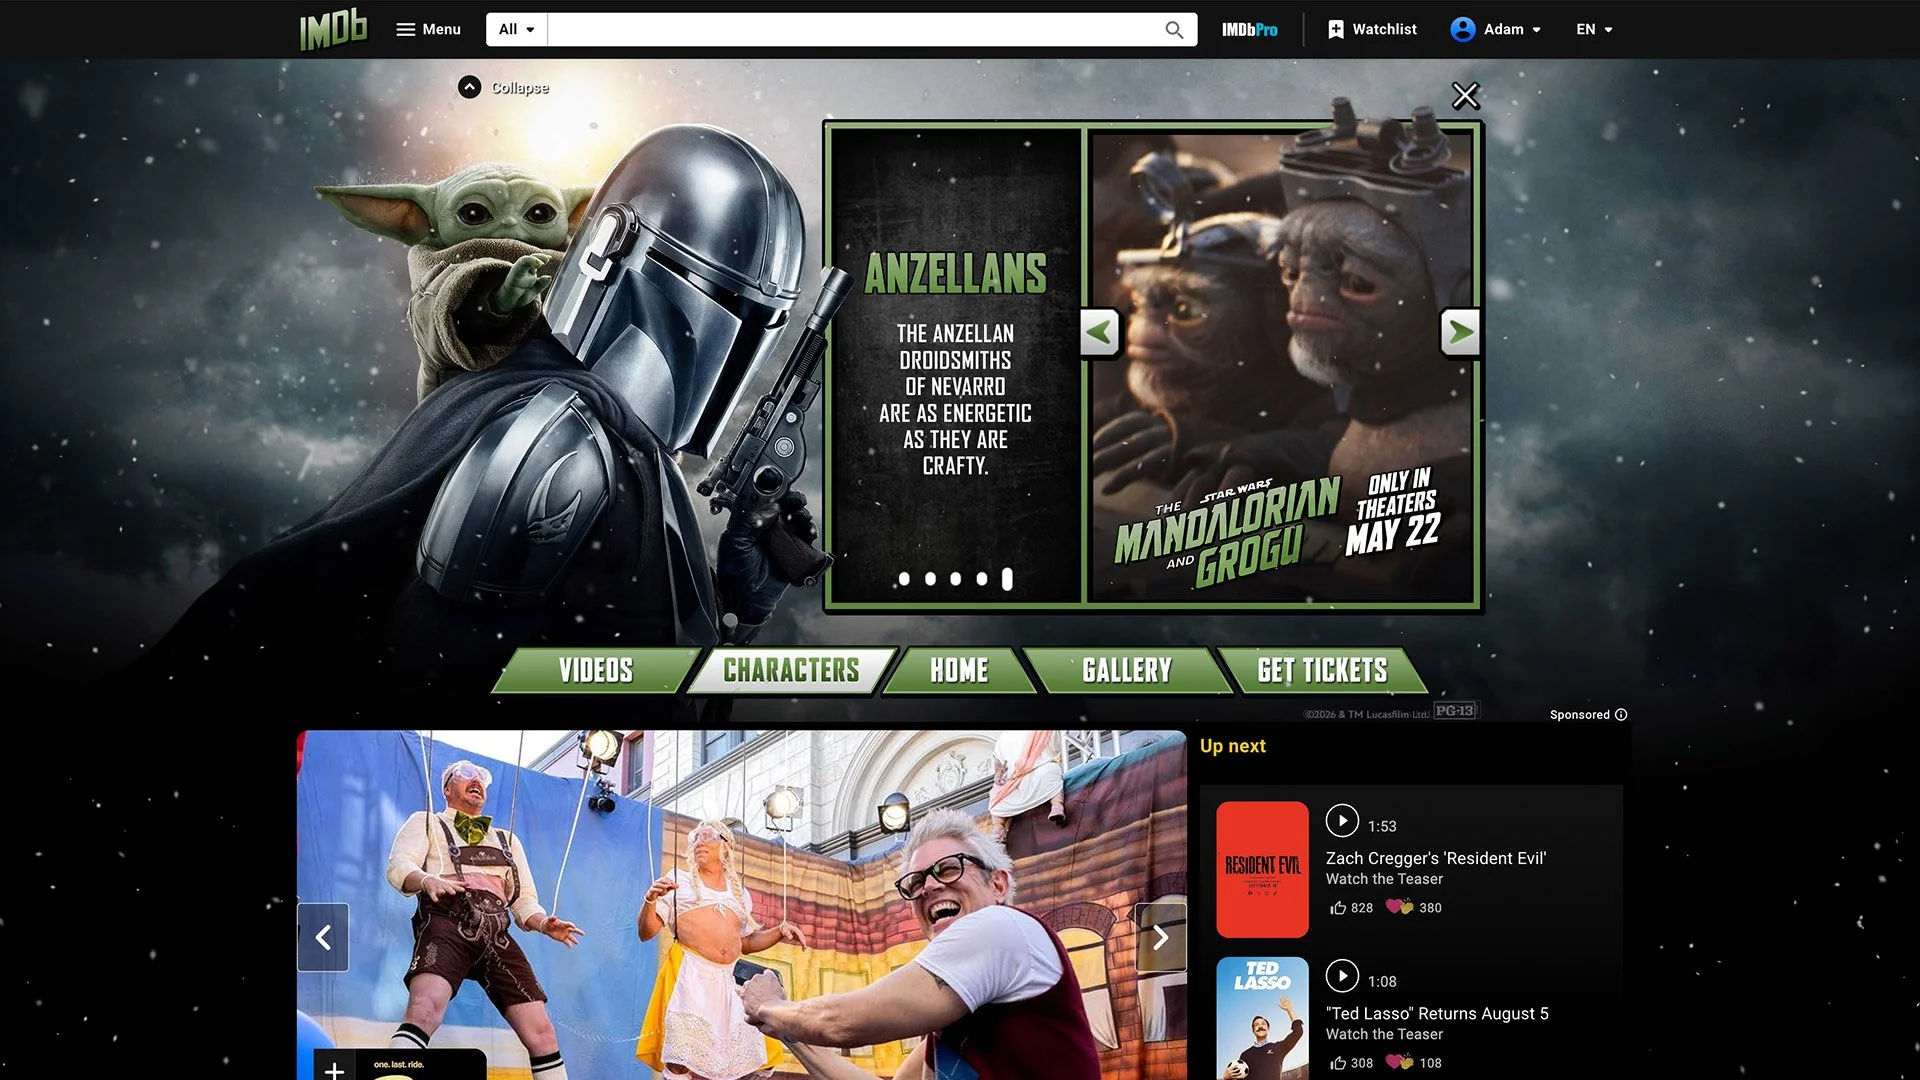Go to previous featured video slide

323,938
